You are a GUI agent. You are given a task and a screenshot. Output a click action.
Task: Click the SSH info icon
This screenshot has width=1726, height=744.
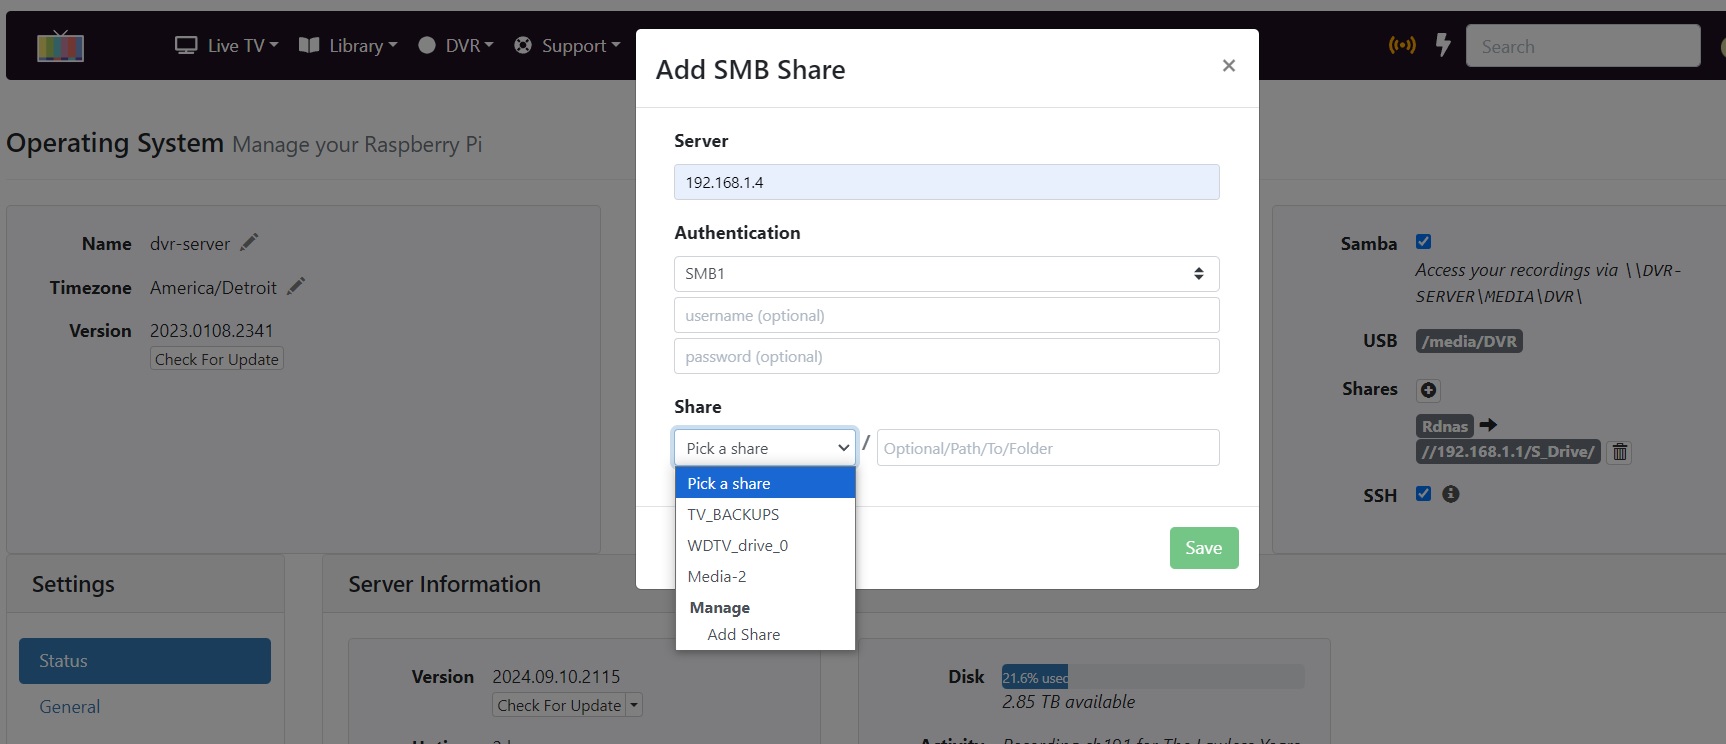pyautogui.click(x=1450, y=494)
